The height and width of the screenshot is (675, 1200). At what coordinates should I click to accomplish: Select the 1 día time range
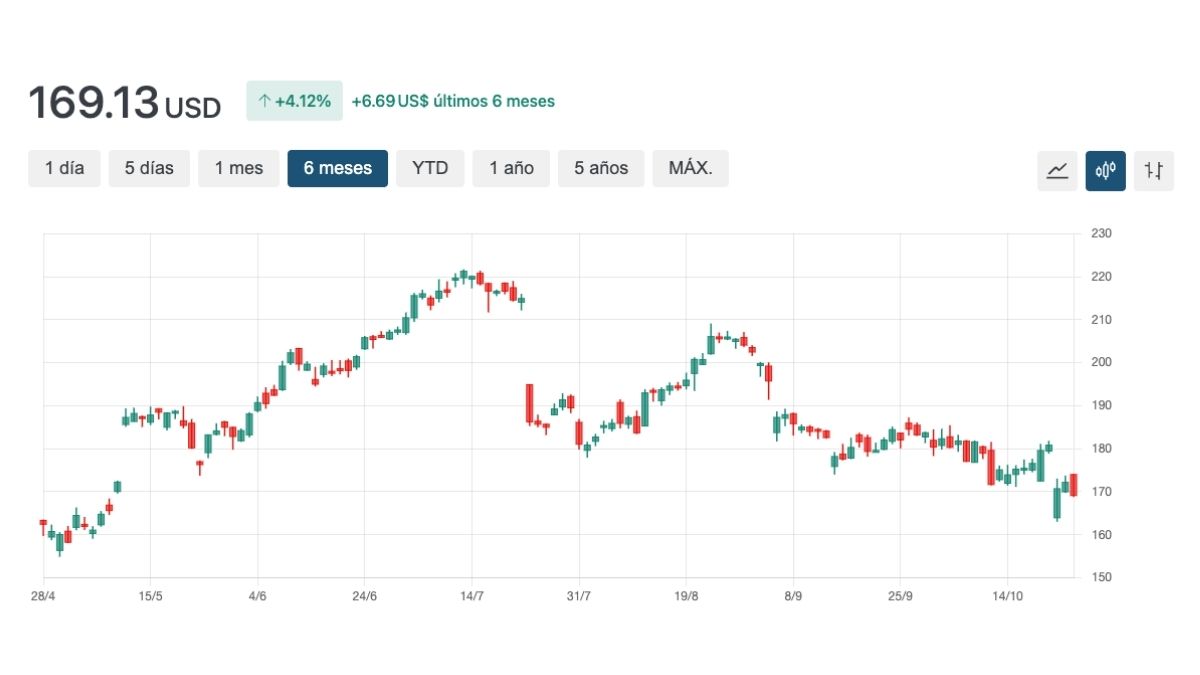[x=64, y=168]
